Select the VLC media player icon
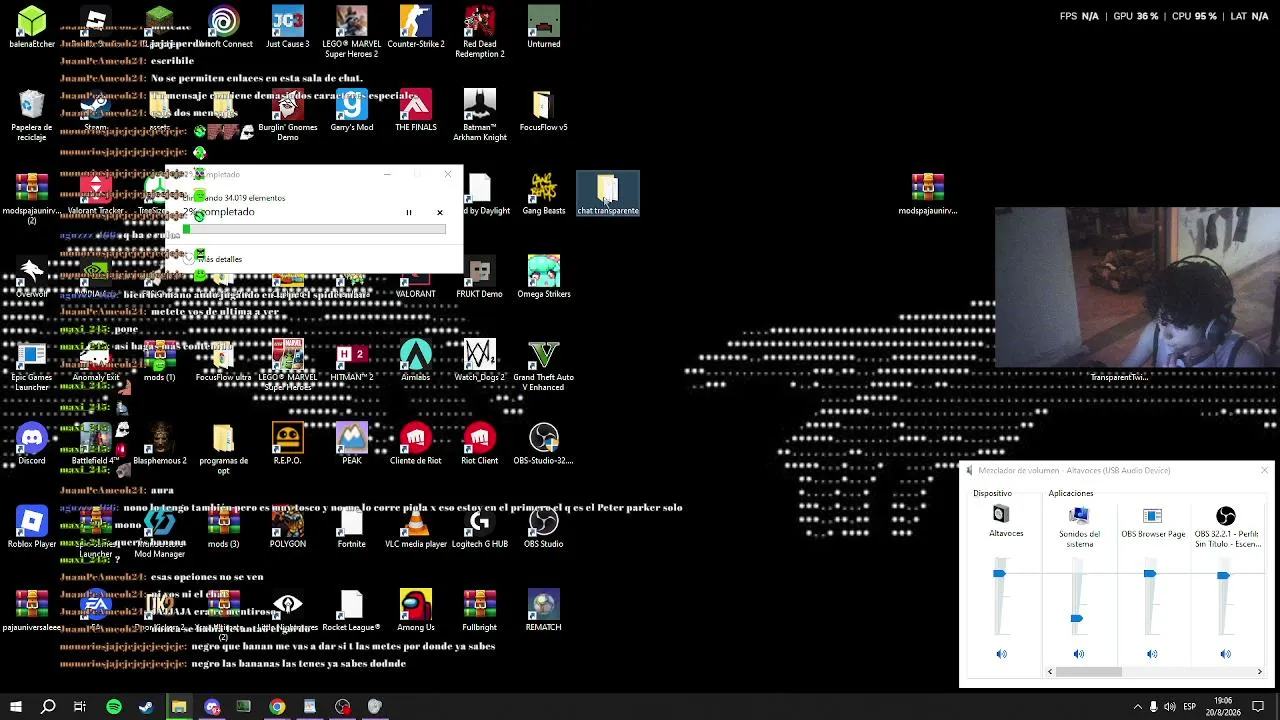 416,527
